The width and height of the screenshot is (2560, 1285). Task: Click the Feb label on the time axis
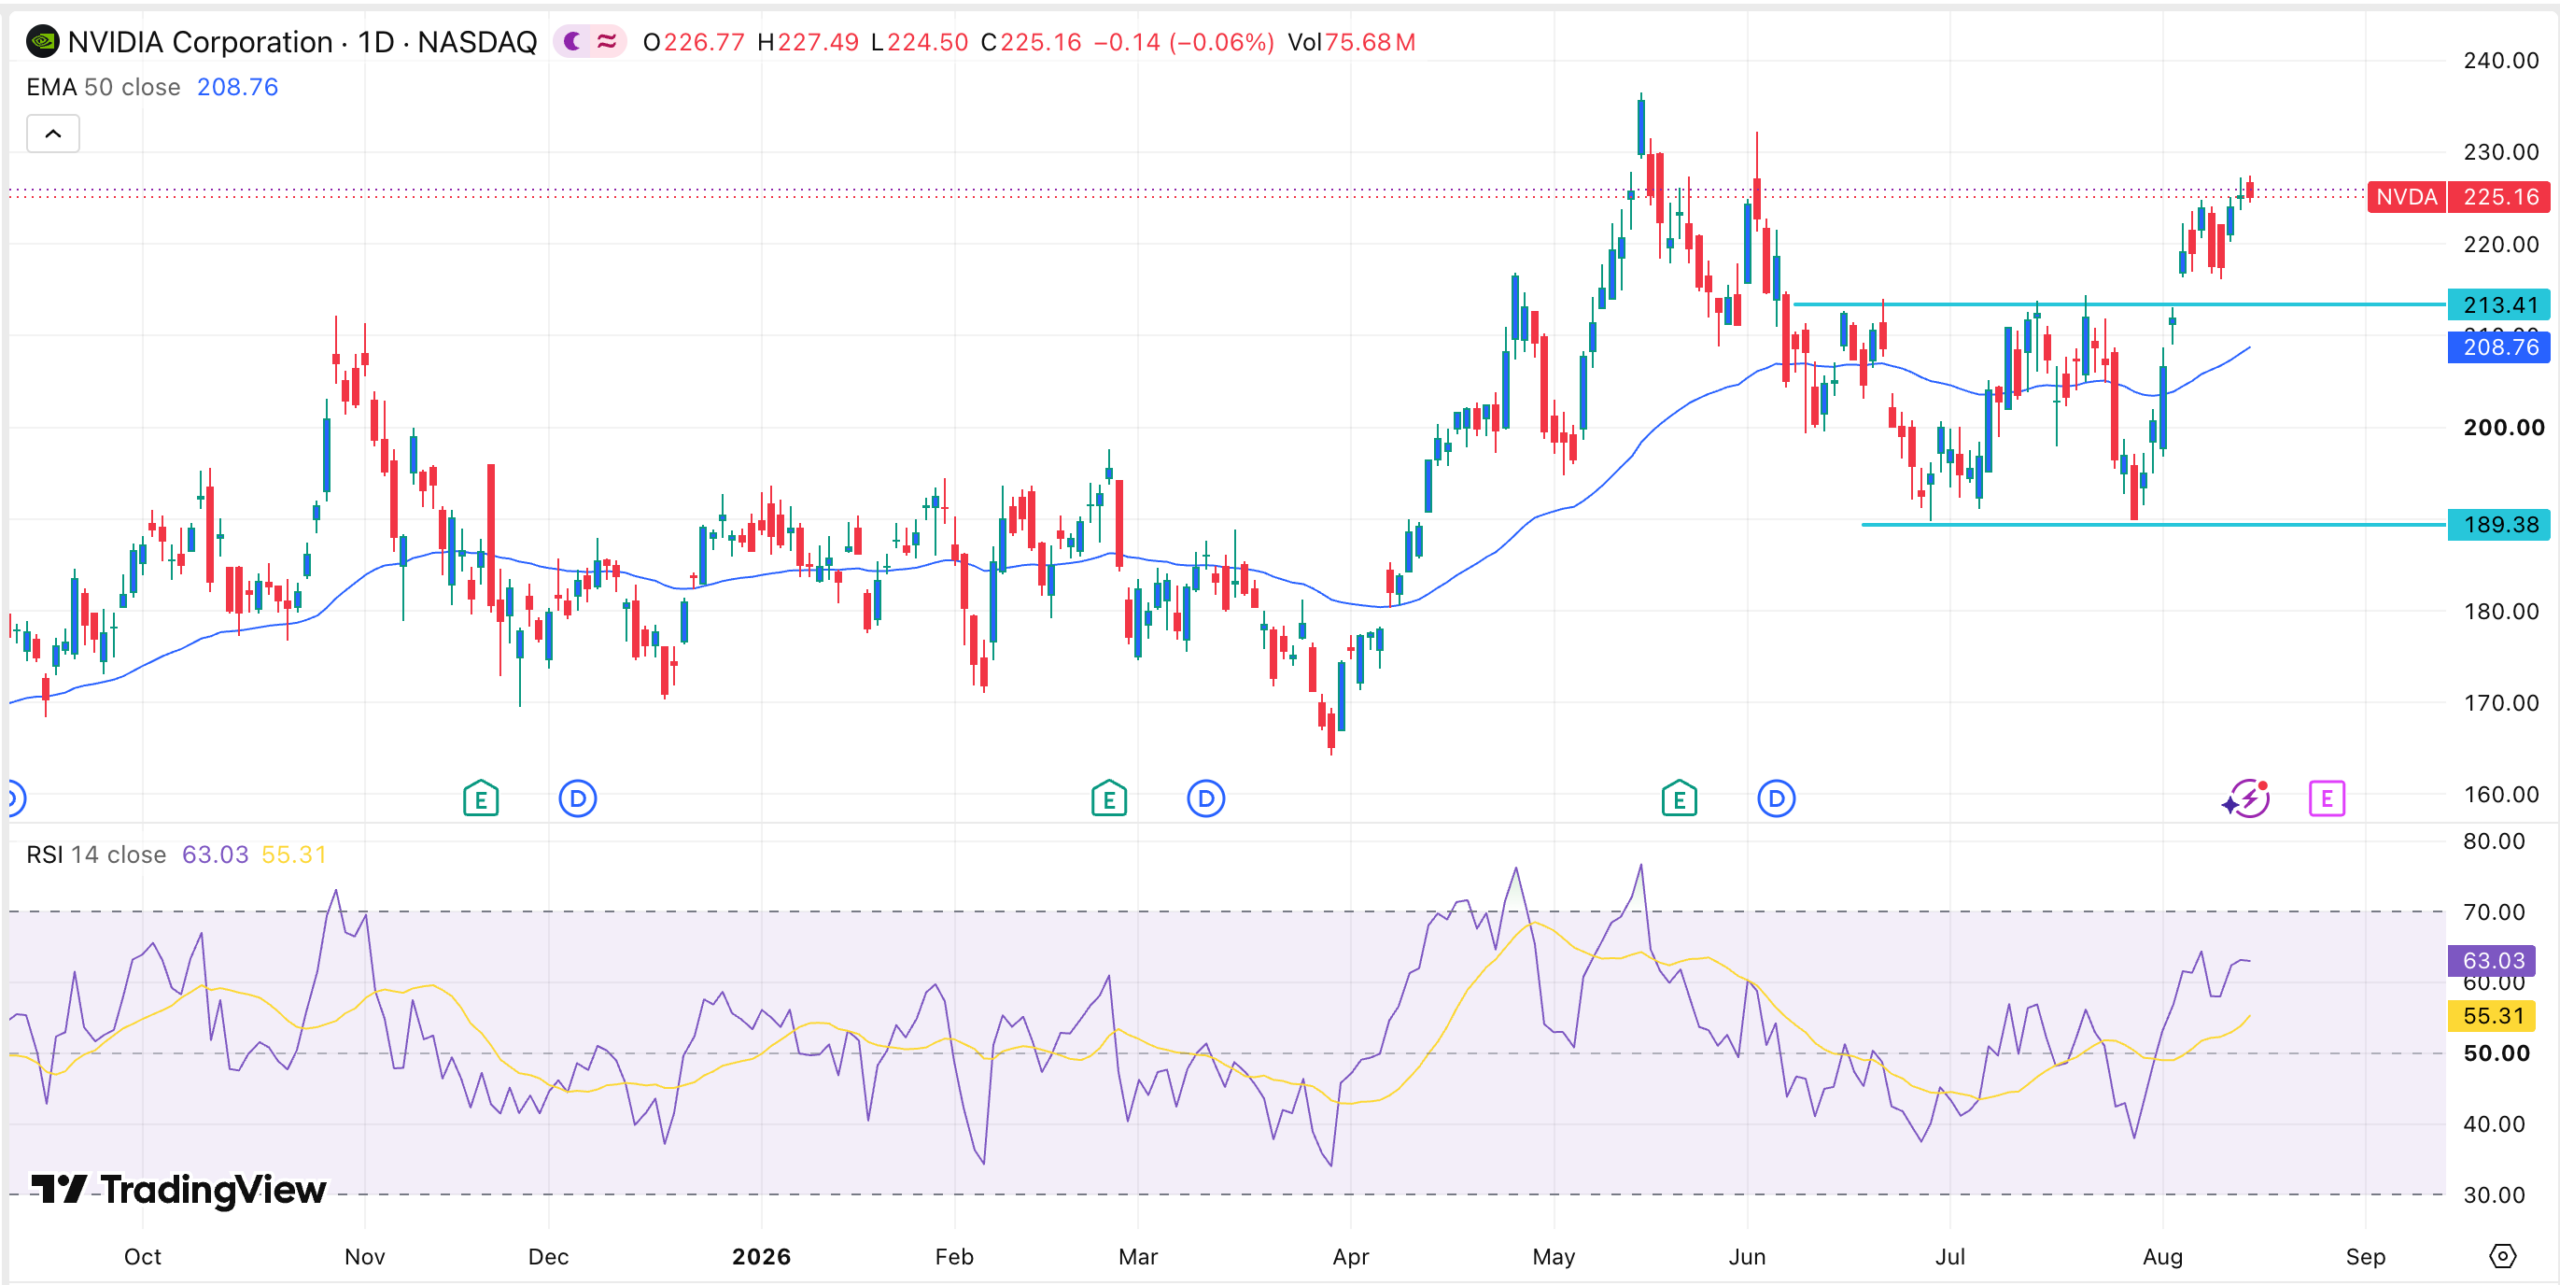point(954,1257)
